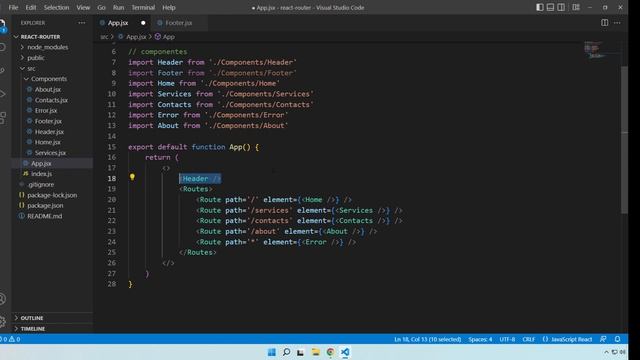Open File Explorer from the taskbar
The image size is (640, 360).
coord(316,352)
